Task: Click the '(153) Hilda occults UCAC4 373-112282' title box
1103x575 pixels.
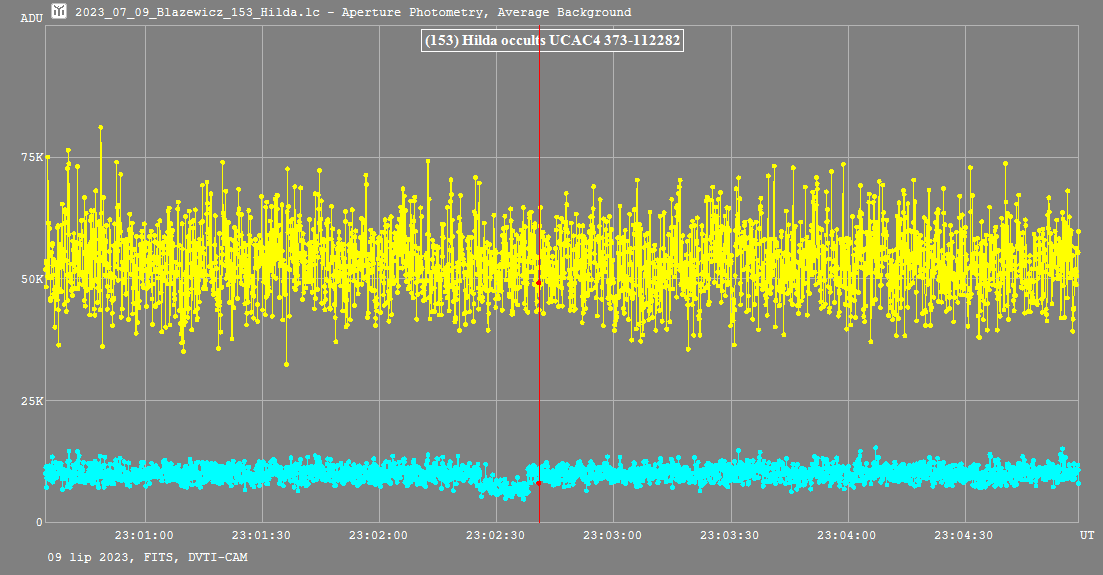Action: pyautogui.click(x=553, y=40)
